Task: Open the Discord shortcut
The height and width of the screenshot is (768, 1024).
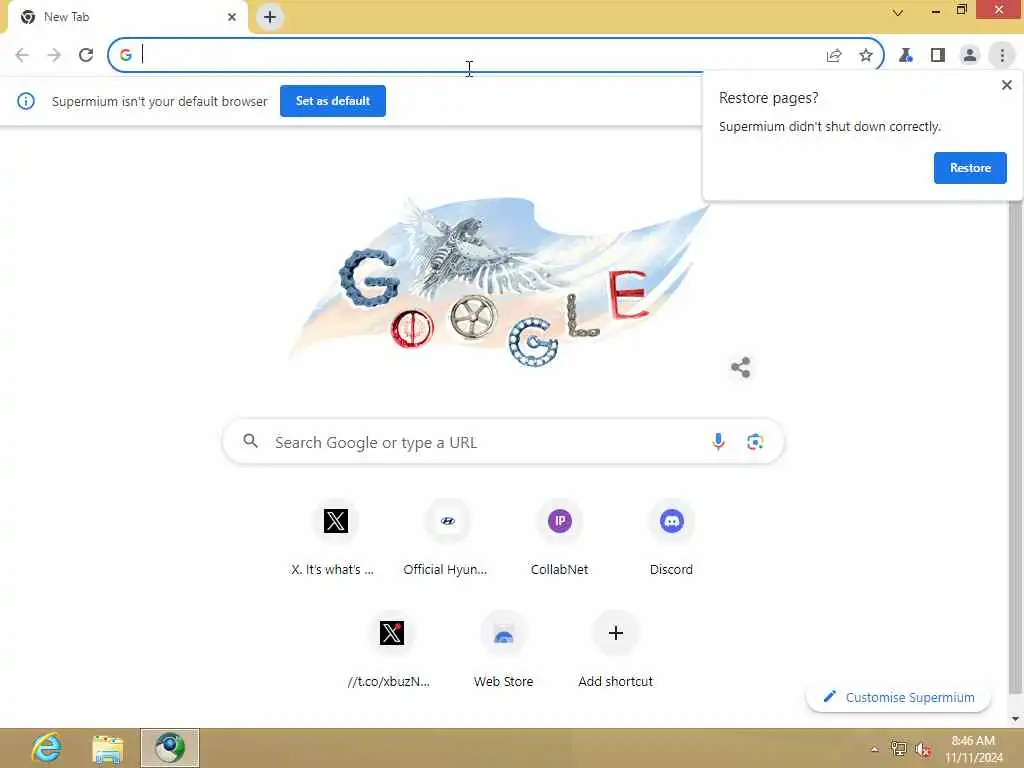Action: pyautogui.click(x=671, y=537)
